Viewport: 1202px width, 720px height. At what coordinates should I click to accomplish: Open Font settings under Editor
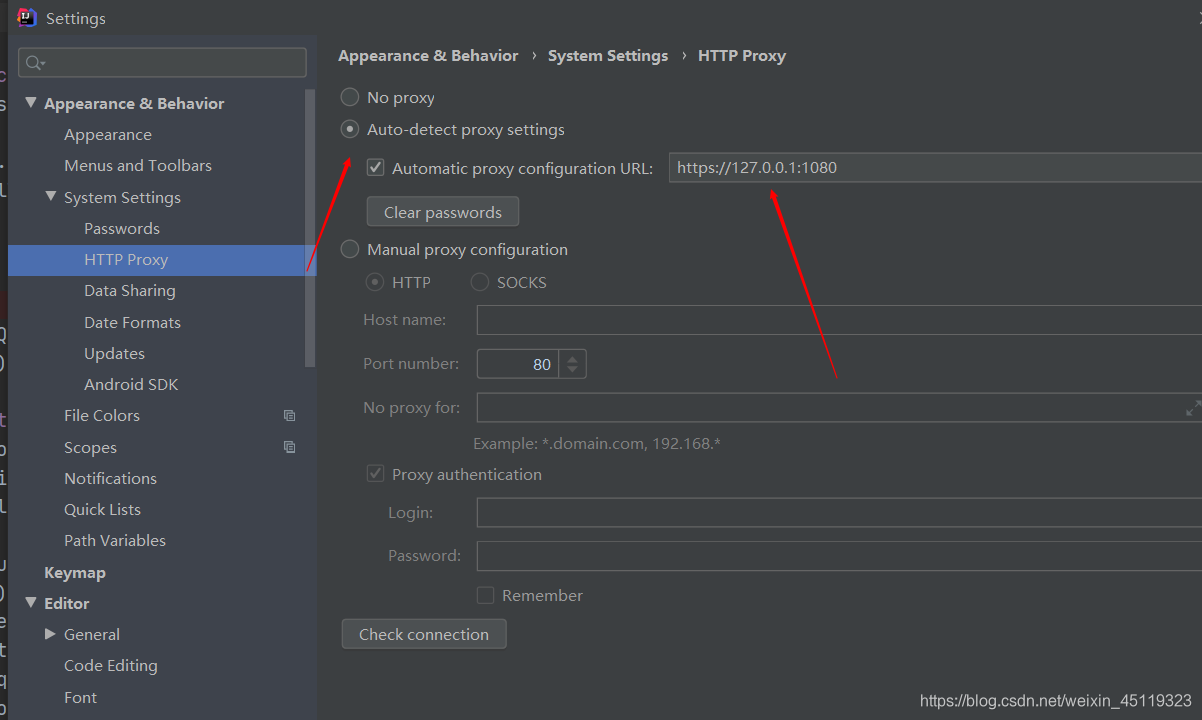tap(80, 698)
